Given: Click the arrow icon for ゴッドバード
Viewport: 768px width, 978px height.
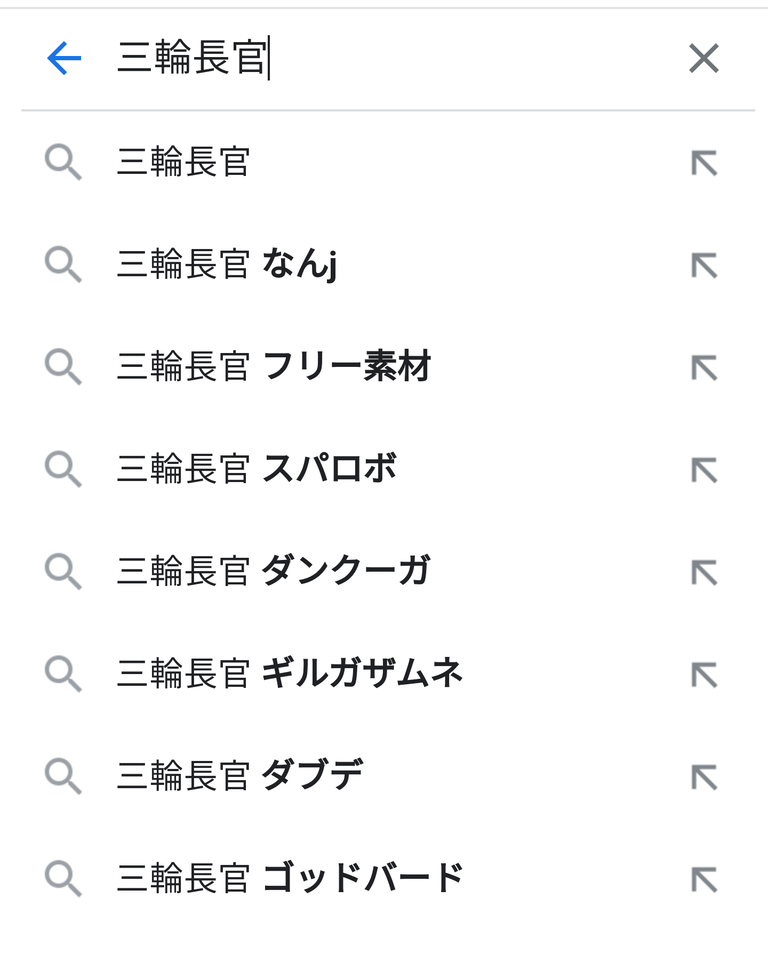Looking at the screenshot, I should click(x=704, y=878).
